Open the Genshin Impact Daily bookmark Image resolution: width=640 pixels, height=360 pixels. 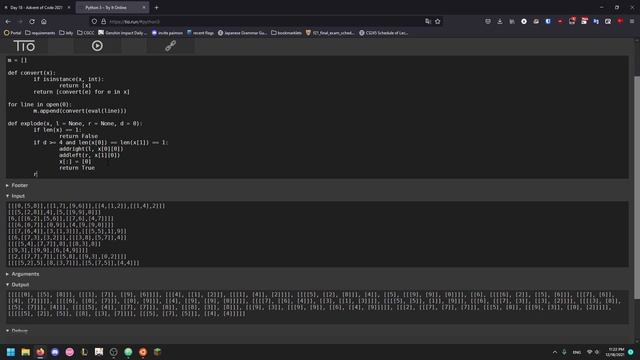pos(122,33)
